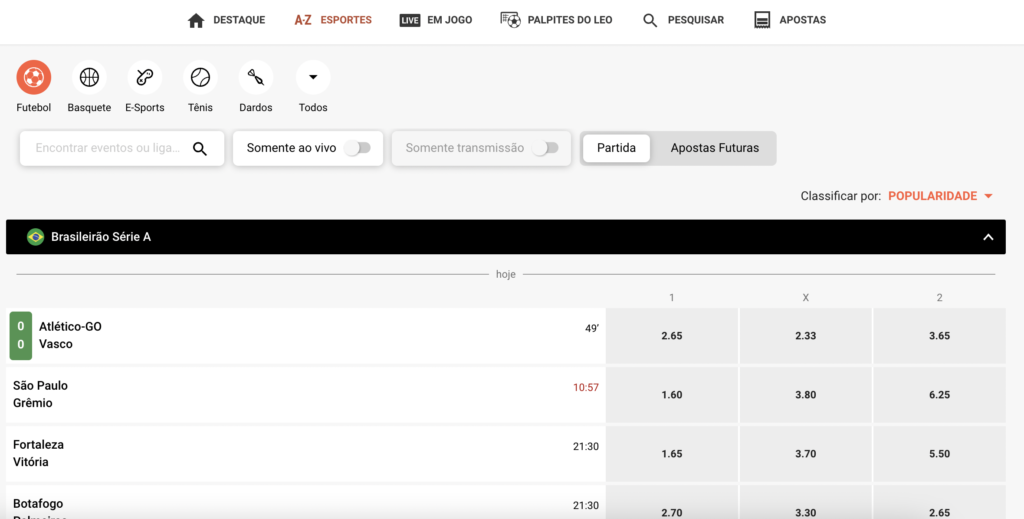Click the Encontrar eventos search field
Viewport: 1024px width, 519px height.
[108, 148]
